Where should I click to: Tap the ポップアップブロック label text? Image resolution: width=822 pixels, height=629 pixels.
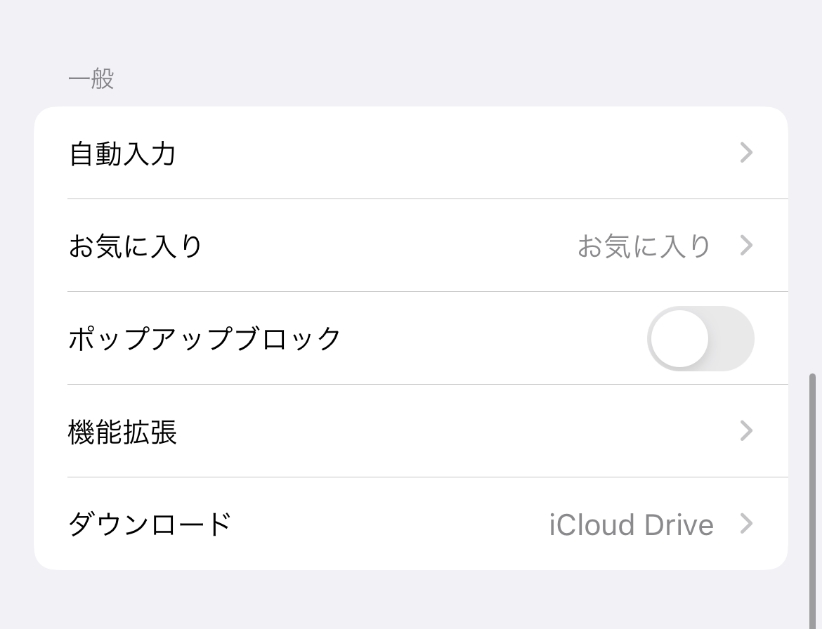(205, 338)
